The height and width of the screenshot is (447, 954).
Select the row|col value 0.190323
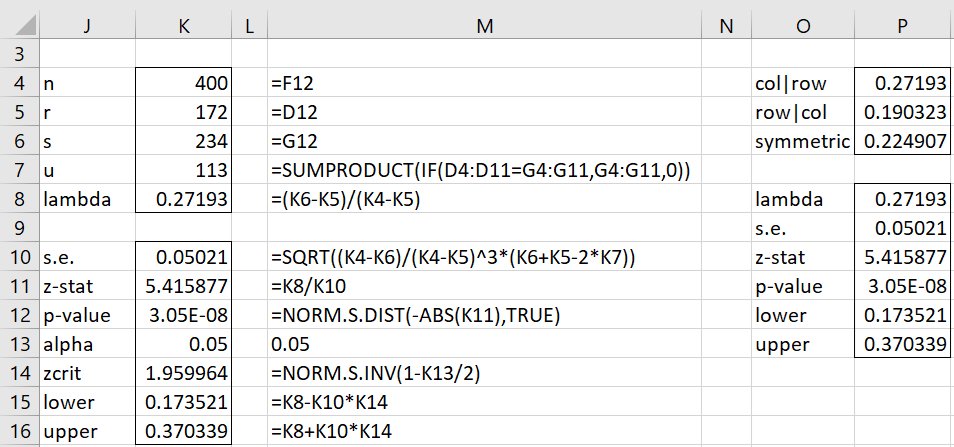pos(902,113)
